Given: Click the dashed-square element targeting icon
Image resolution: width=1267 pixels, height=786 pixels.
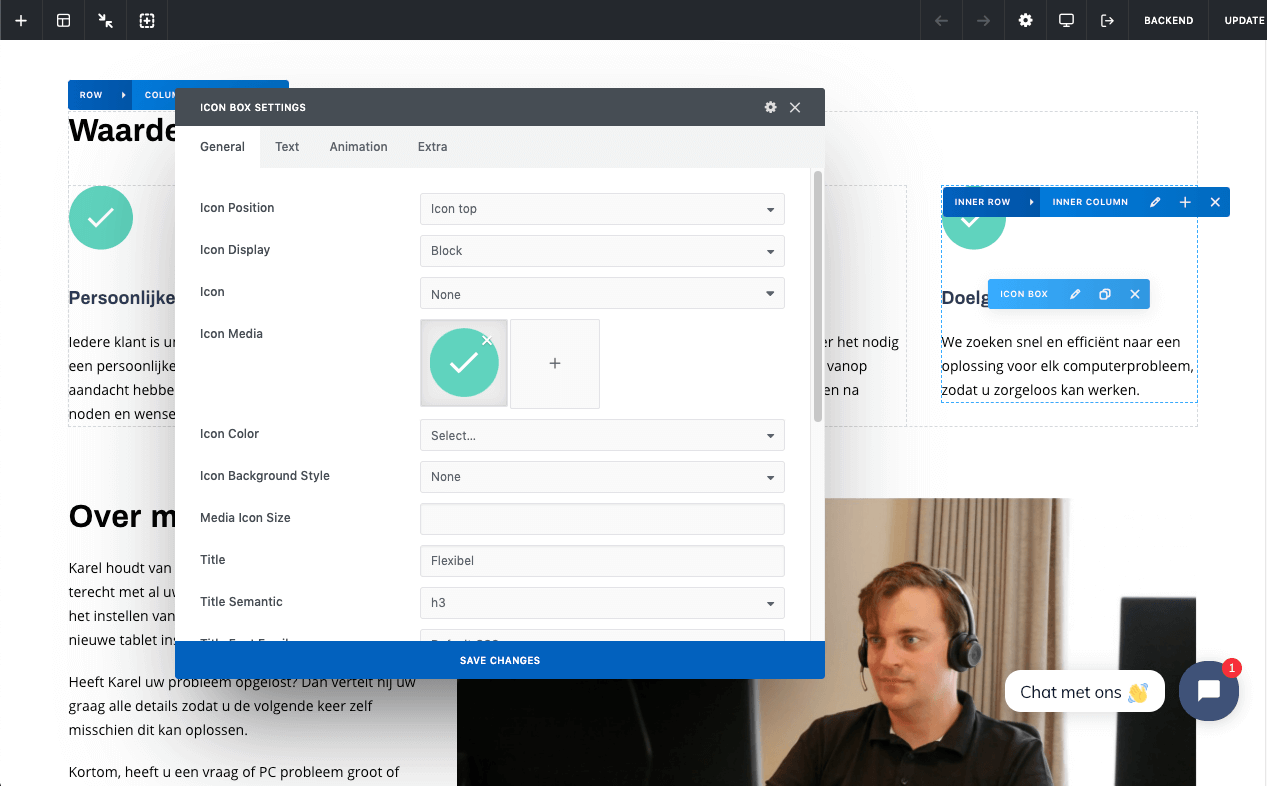Looking at the screenshot, I should [147, 20].
